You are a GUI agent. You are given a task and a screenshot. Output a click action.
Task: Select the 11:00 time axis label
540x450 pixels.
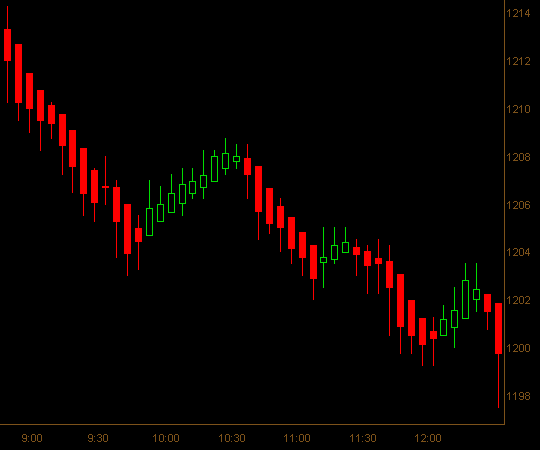tap(297, 438)
